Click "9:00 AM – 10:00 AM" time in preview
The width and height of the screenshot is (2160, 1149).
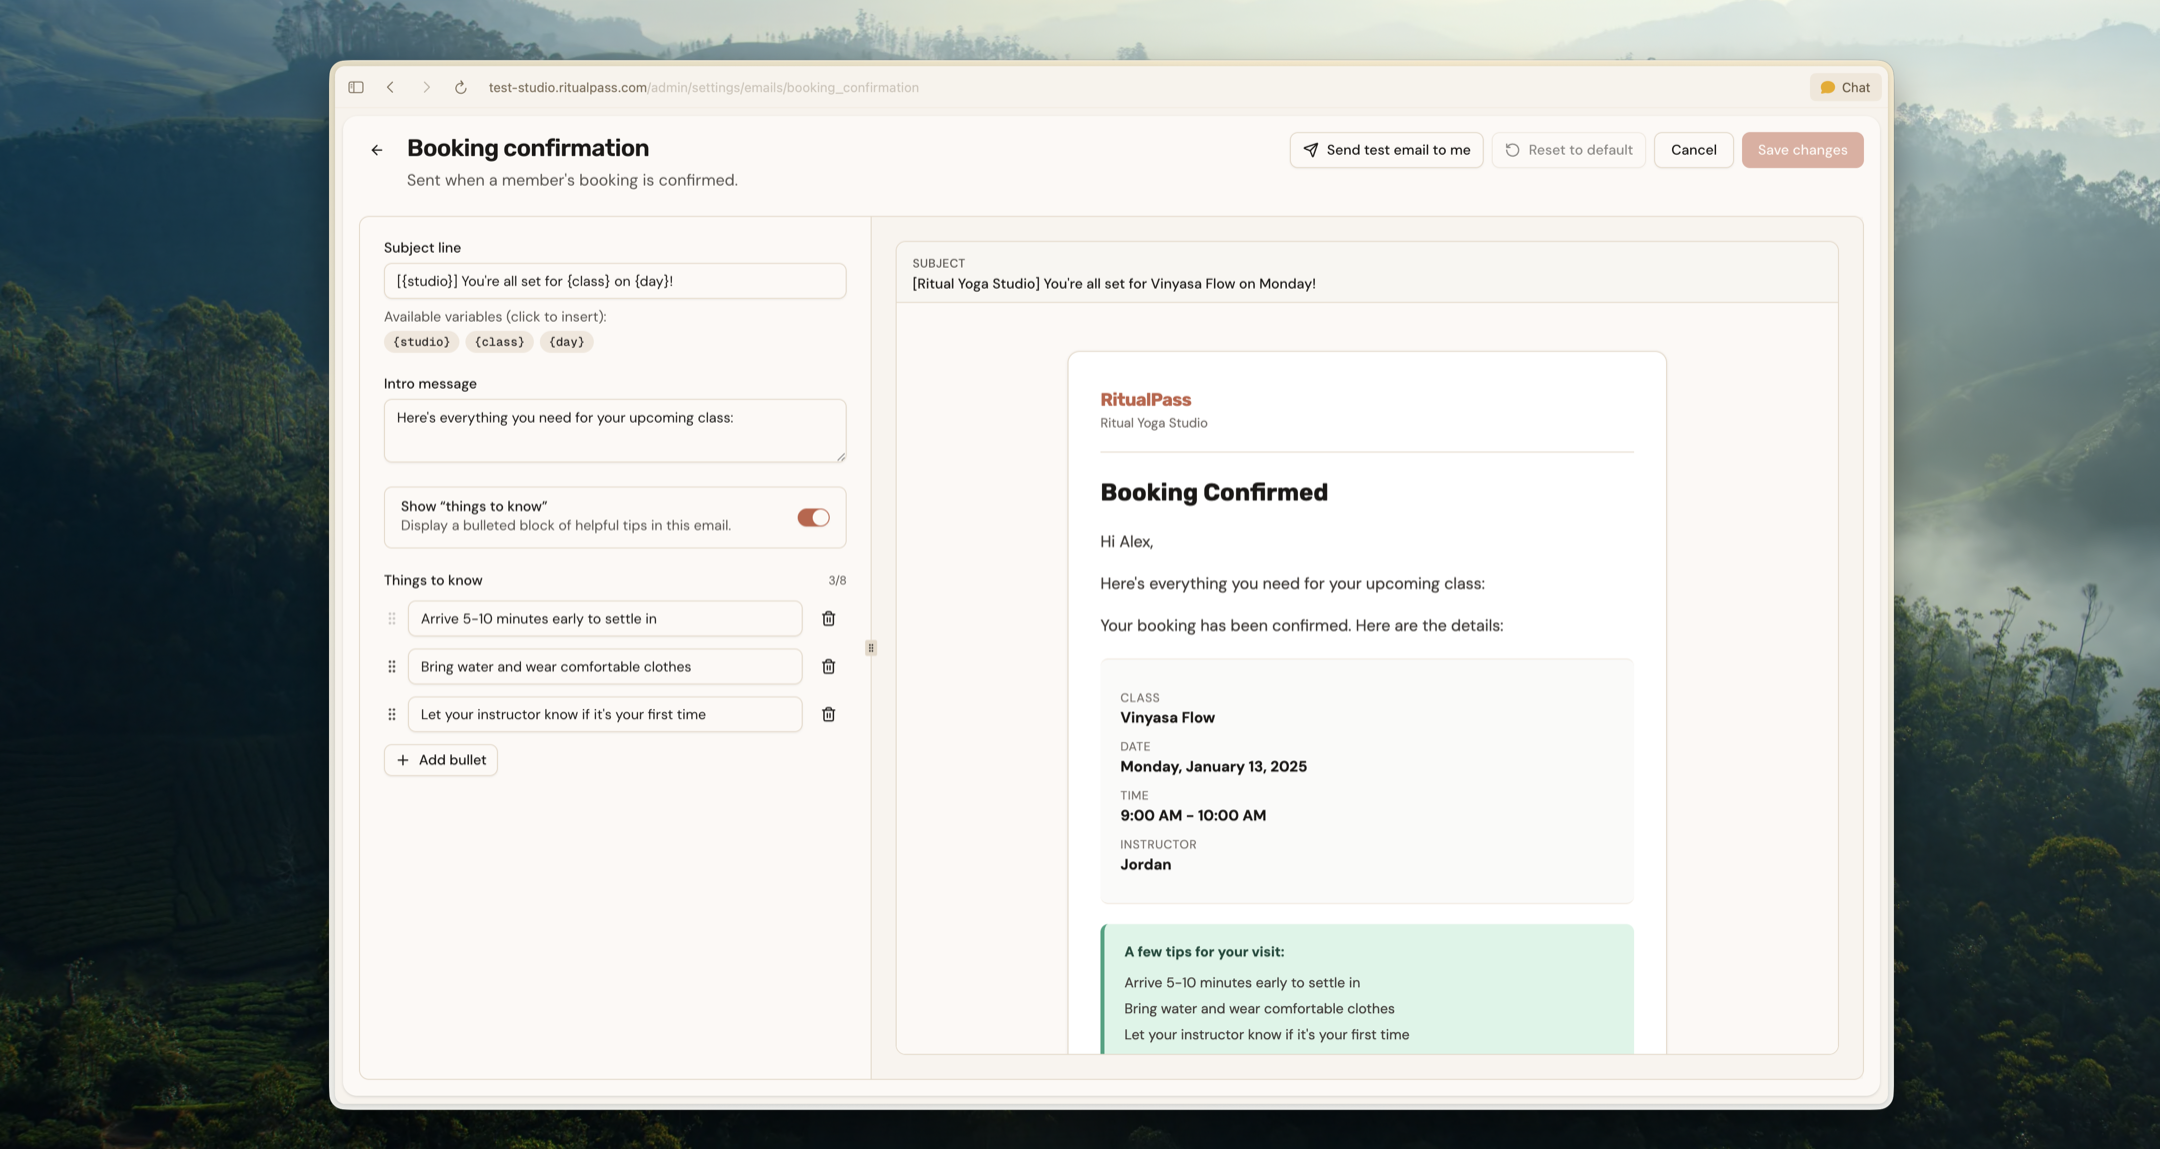point(1193,816)
